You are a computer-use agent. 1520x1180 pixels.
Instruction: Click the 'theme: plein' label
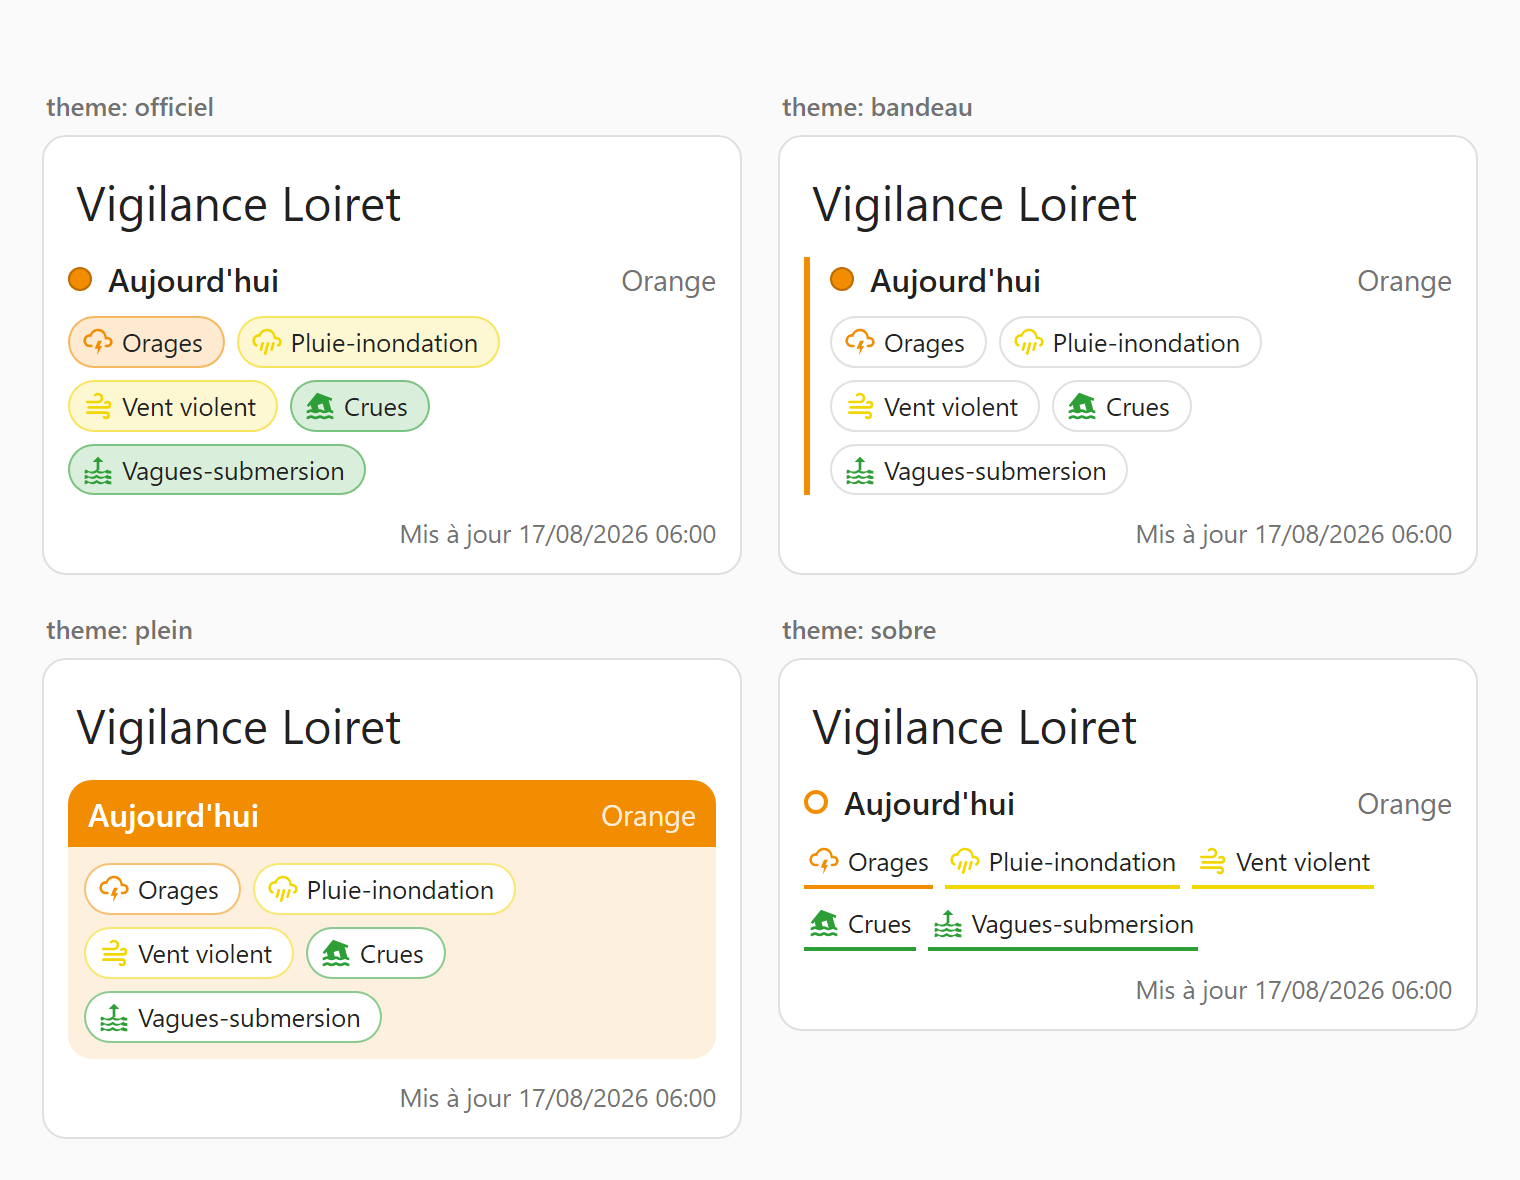click(119, 630)
